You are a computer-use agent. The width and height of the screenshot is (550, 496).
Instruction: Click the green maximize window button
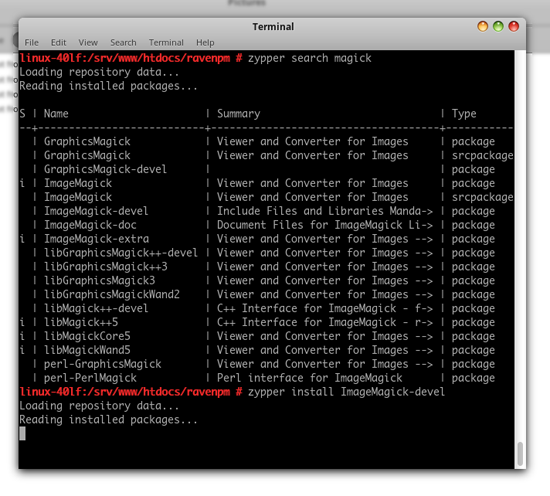[x=498, y=26]
